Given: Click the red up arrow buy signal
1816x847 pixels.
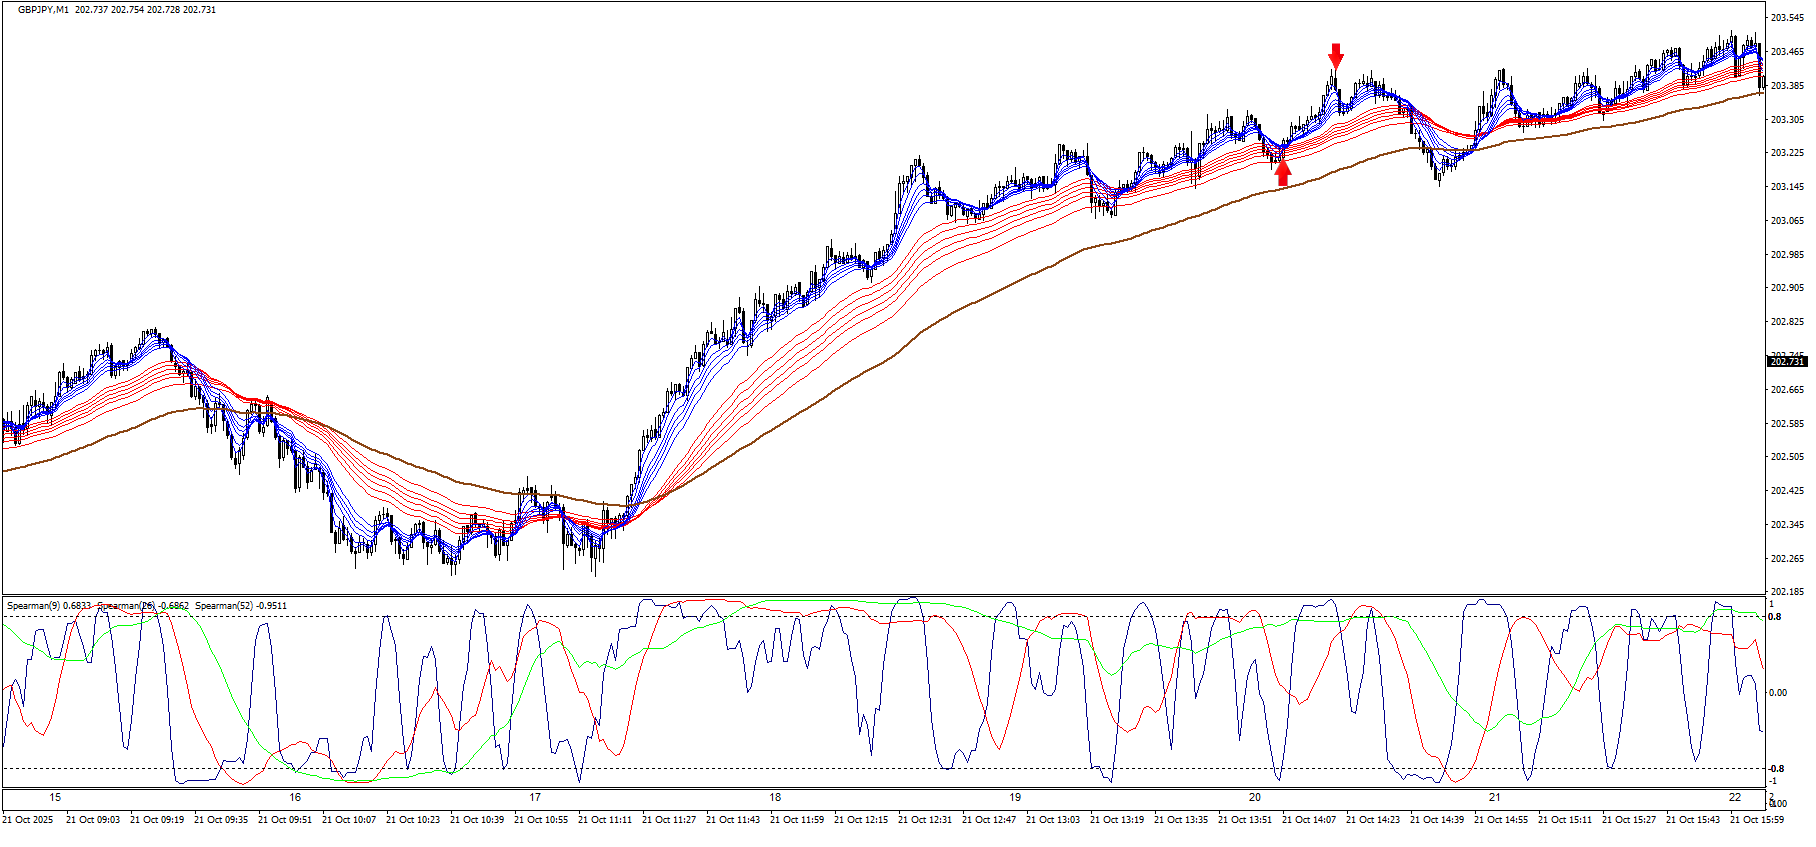Looking at the screenshot, I should coord(1283,173).
